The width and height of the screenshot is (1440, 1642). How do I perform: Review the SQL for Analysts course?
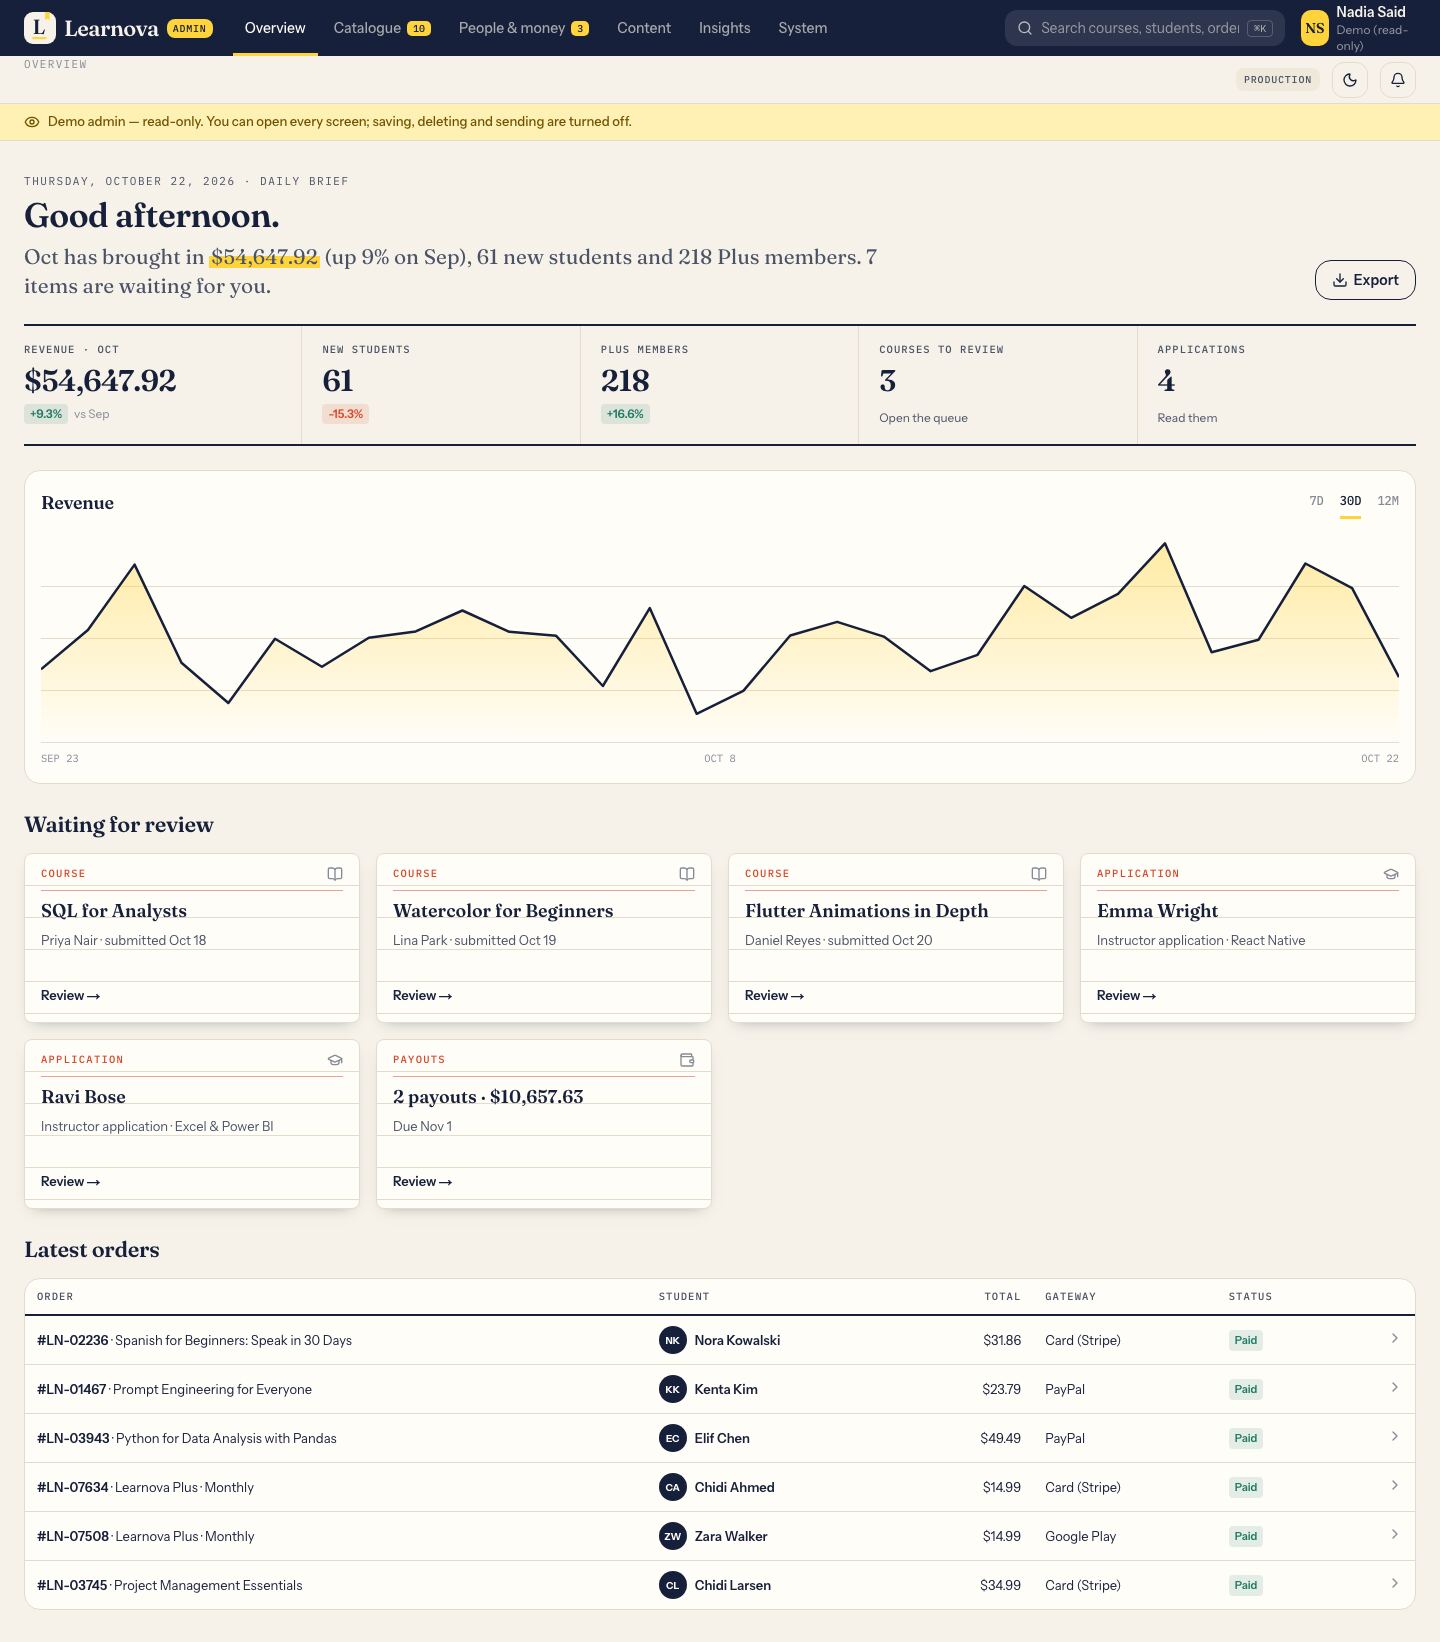coord(71,996)
